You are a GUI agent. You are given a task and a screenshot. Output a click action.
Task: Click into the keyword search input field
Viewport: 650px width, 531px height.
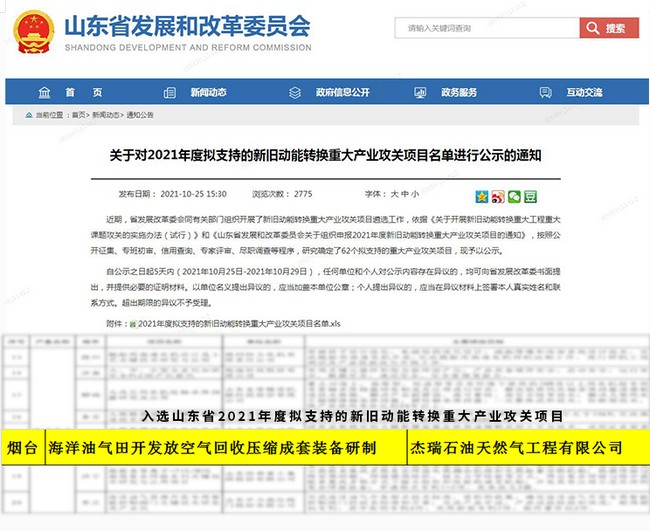click(487, 28)
